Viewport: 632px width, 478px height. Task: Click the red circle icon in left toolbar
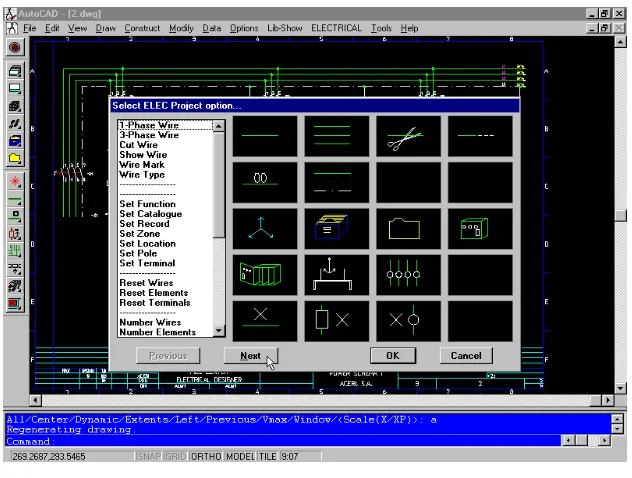coord(15,48)
